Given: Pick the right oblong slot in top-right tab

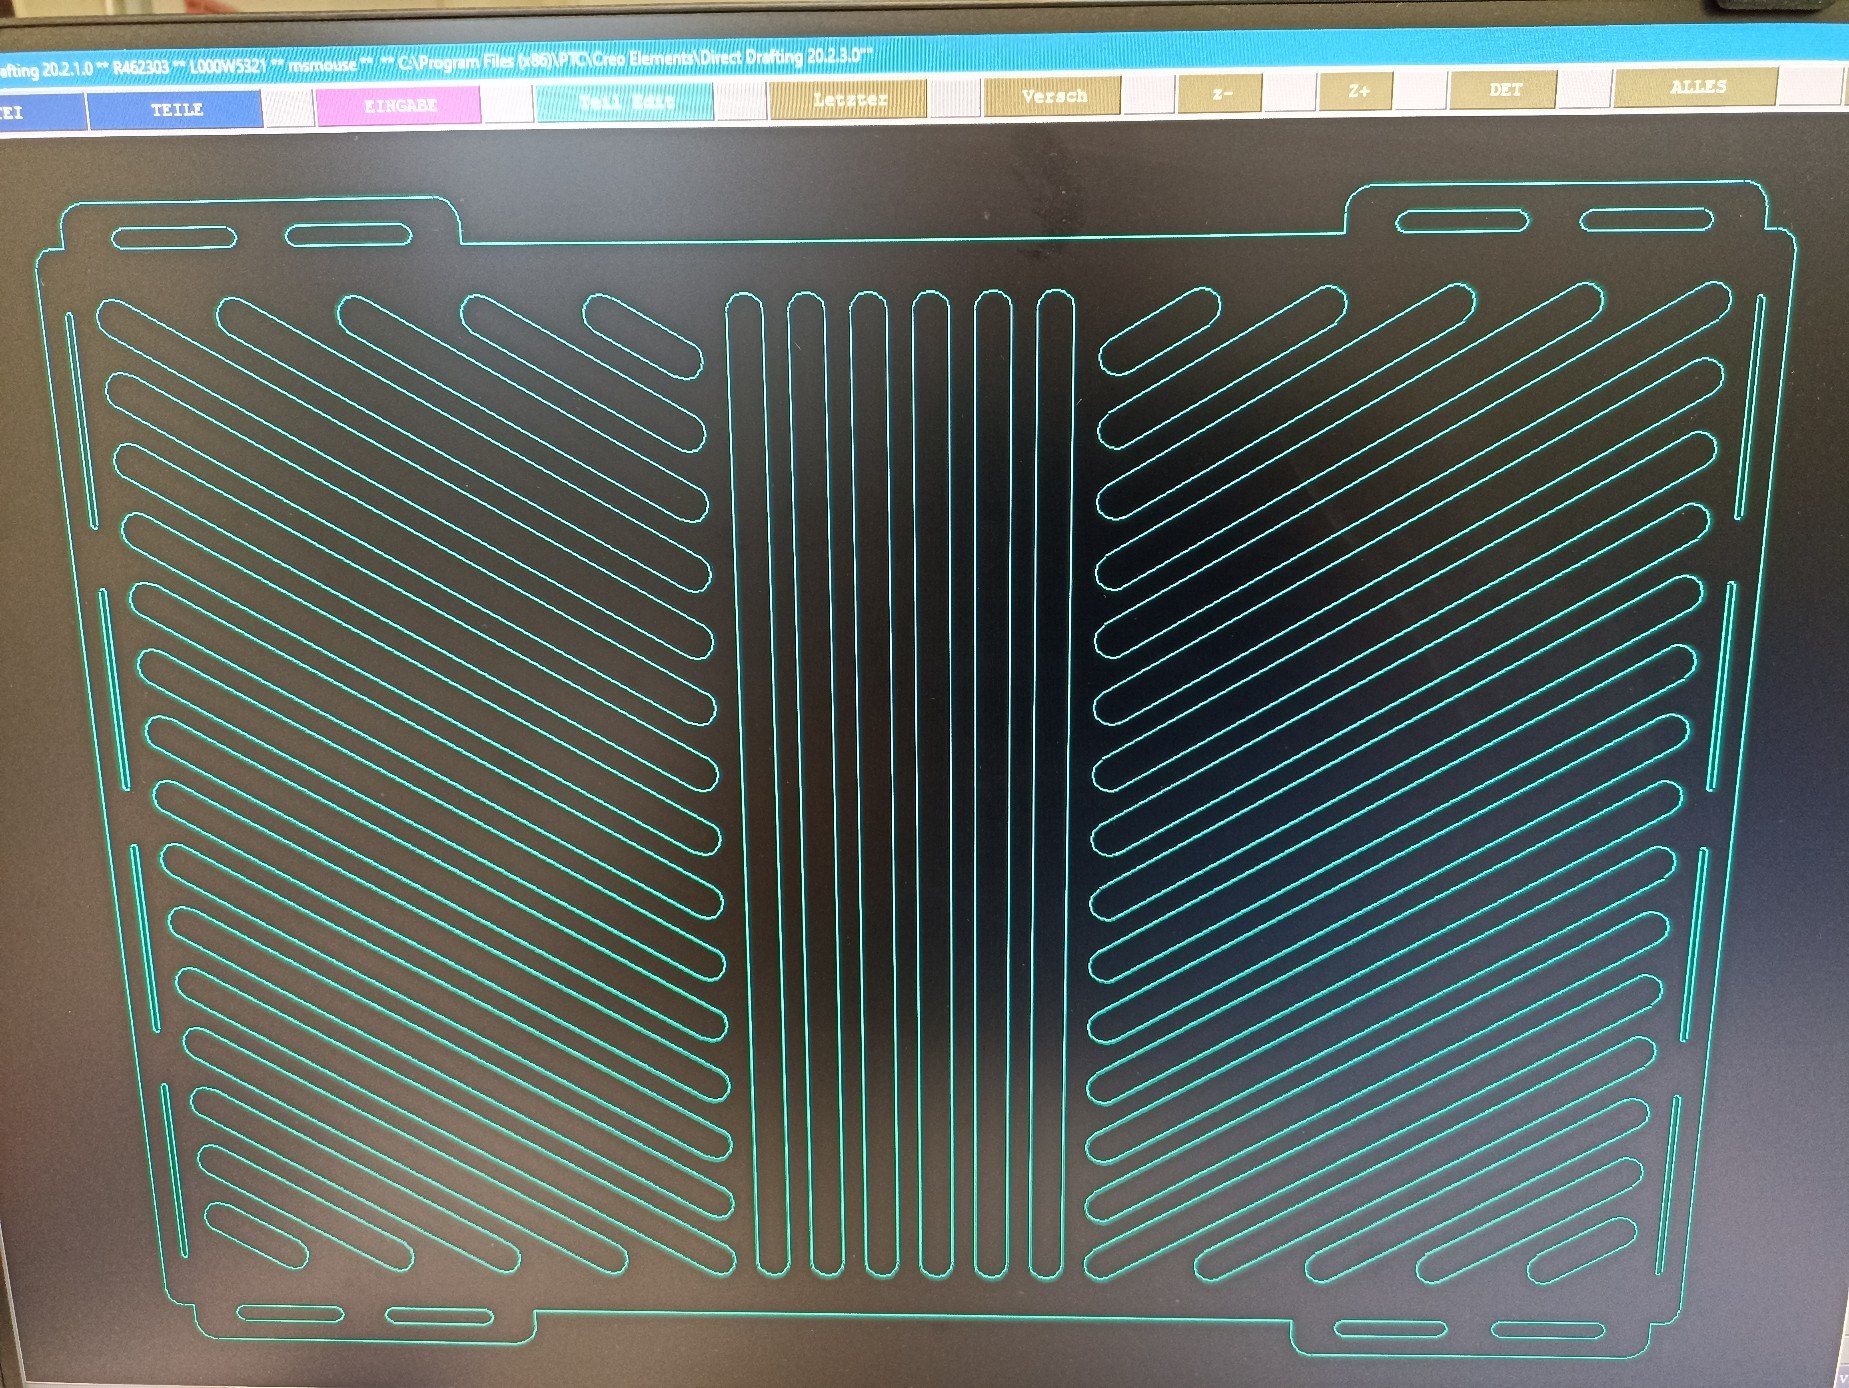Looking at the screenshot, I should pos(1646,219).
